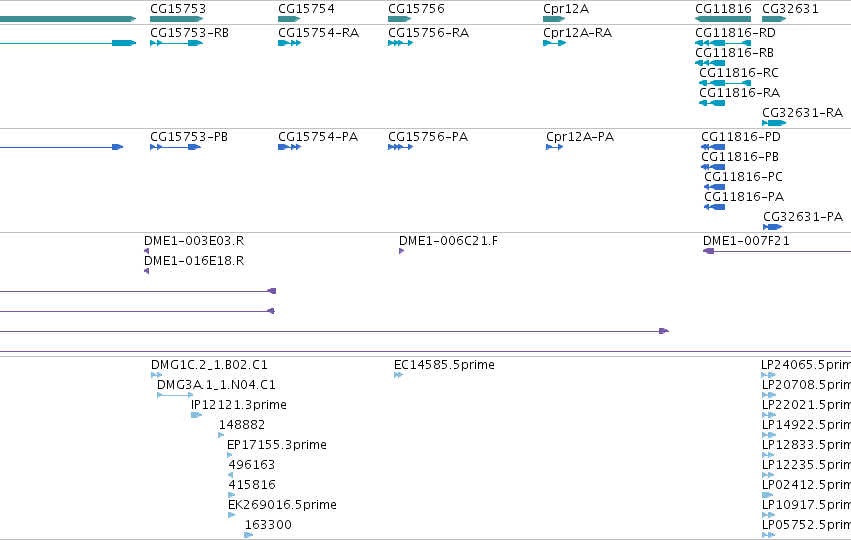The height and width of the screenshot is (540, 851).
Task: Click the CG15756 gene label
Action: pyautogui.click(x=416, y=9)
